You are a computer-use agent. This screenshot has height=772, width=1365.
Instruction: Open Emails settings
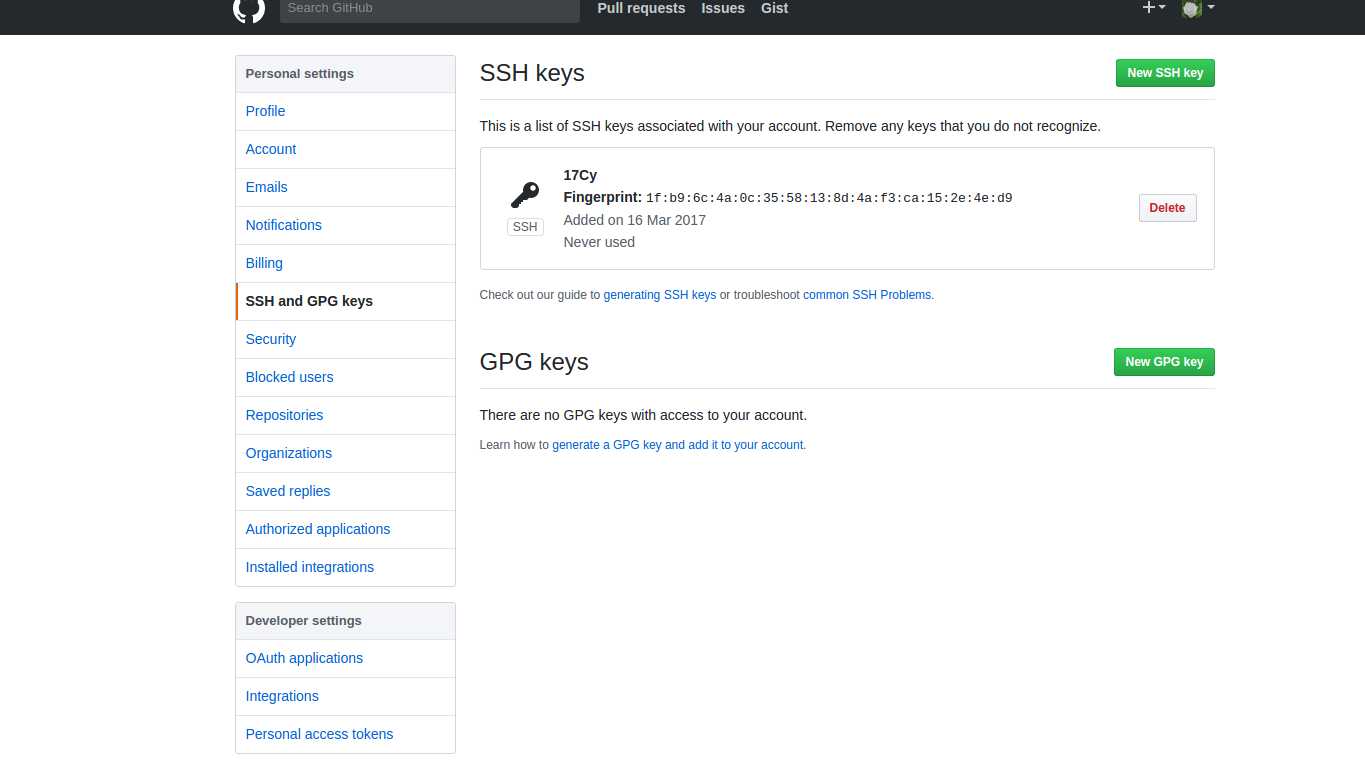(x=345, y=187)
